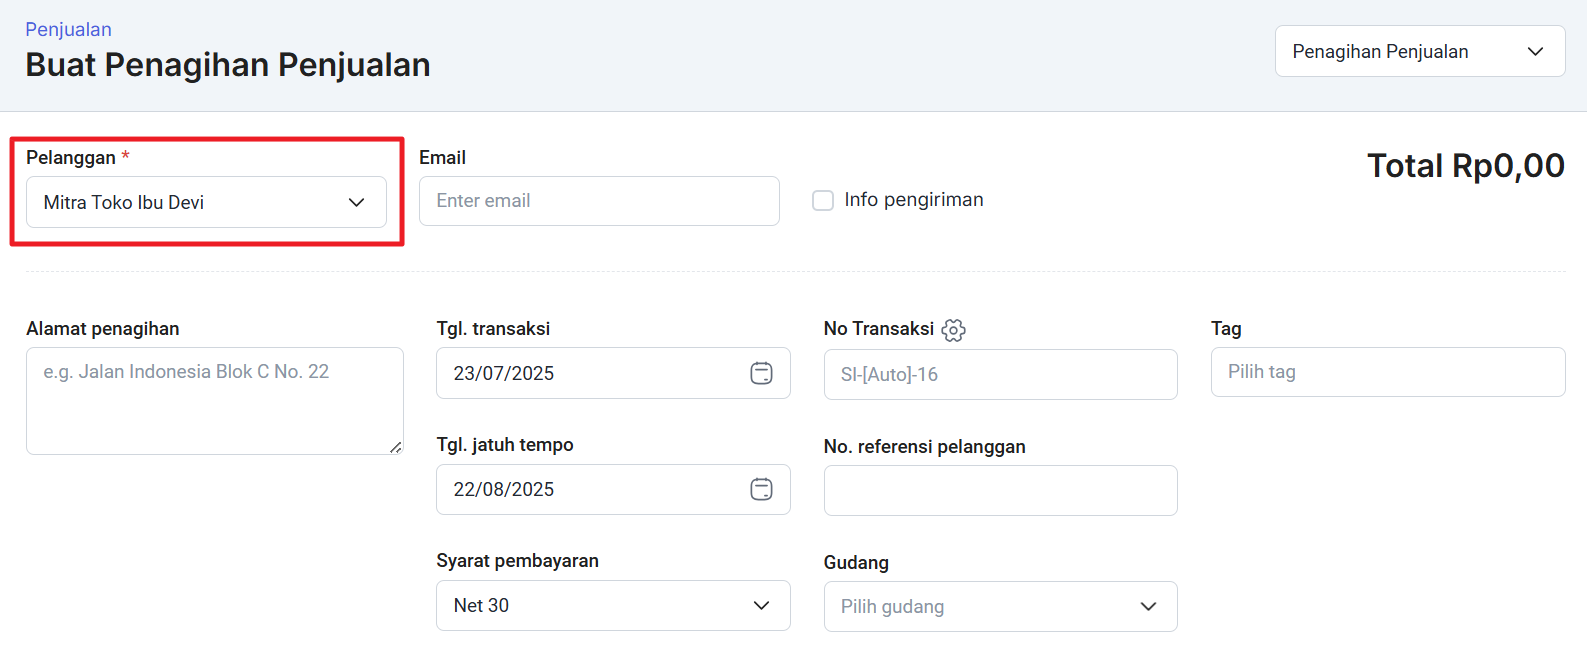Grab the Alamat penagihan resize handle
1587x649 pixels.
point(396,447)
